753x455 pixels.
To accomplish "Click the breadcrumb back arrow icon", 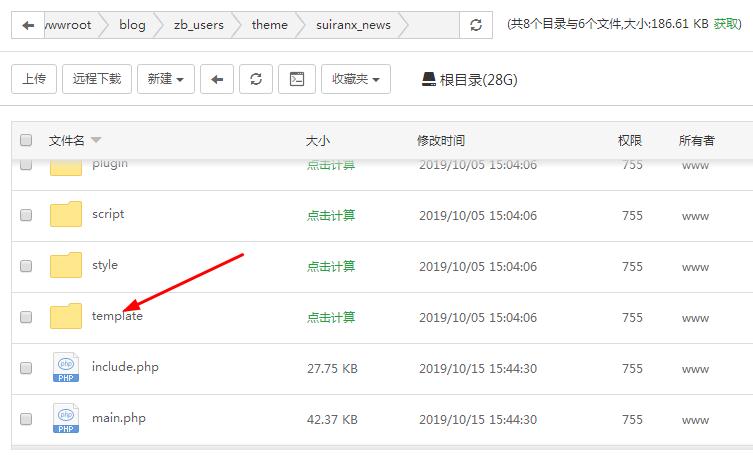I will click(x=28, y=25).
